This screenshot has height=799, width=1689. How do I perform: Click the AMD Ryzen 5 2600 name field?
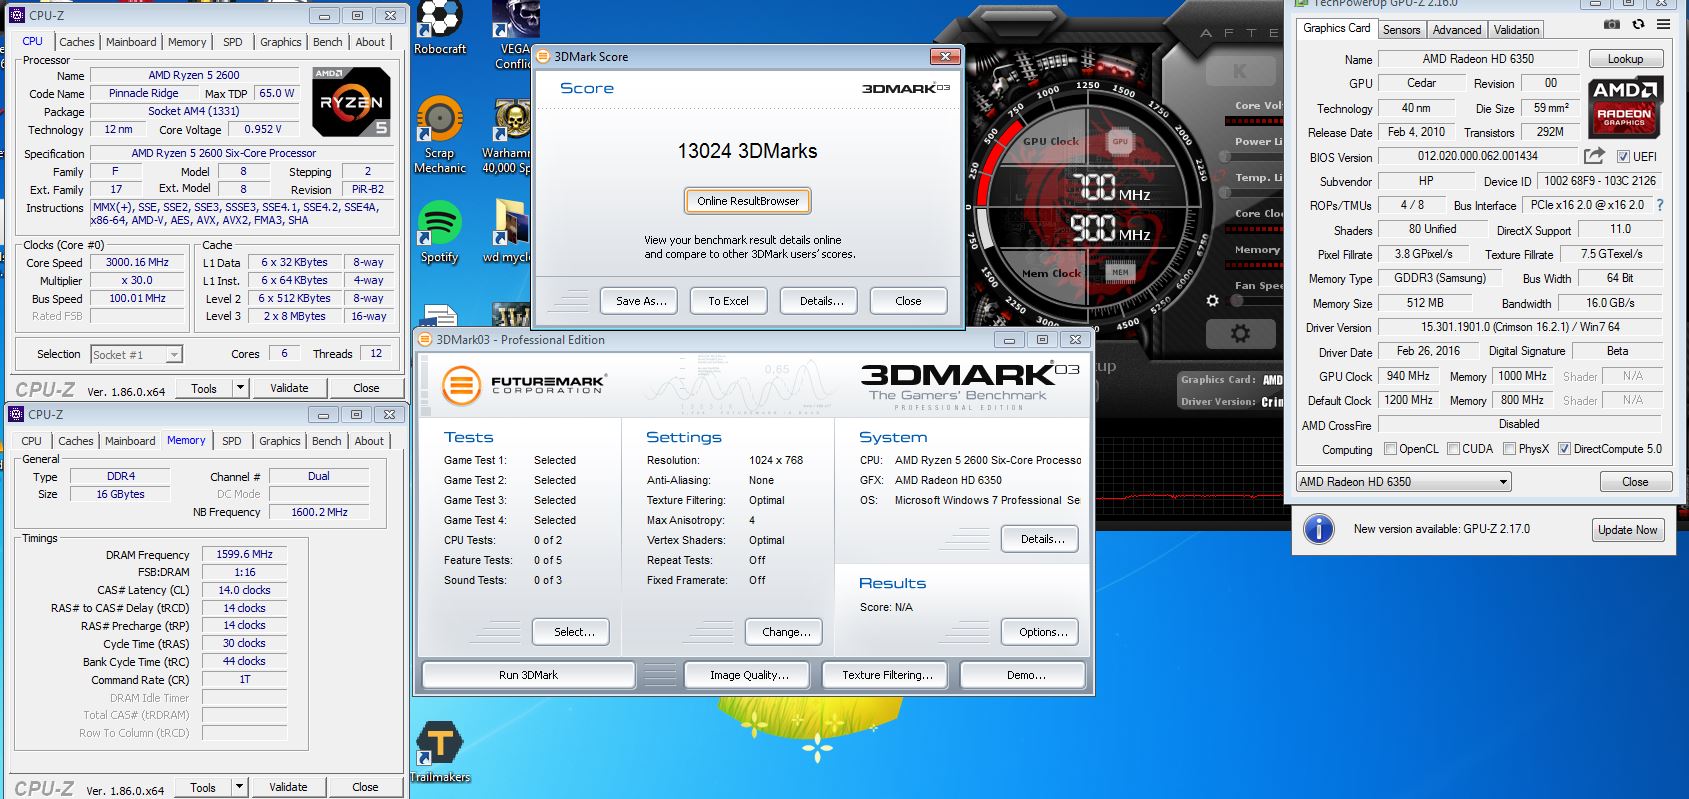(x=193, y=75)
